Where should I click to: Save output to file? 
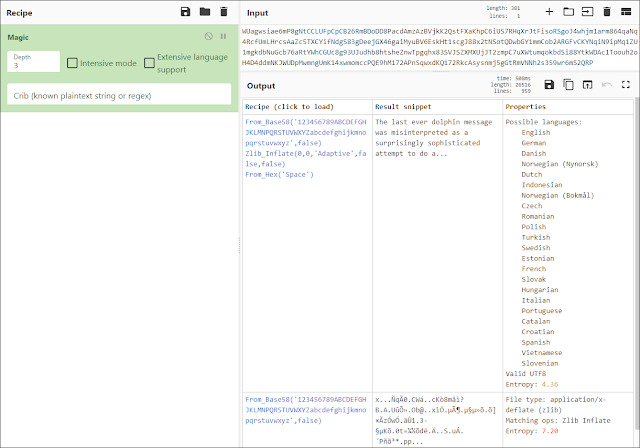tap(549, 85)
